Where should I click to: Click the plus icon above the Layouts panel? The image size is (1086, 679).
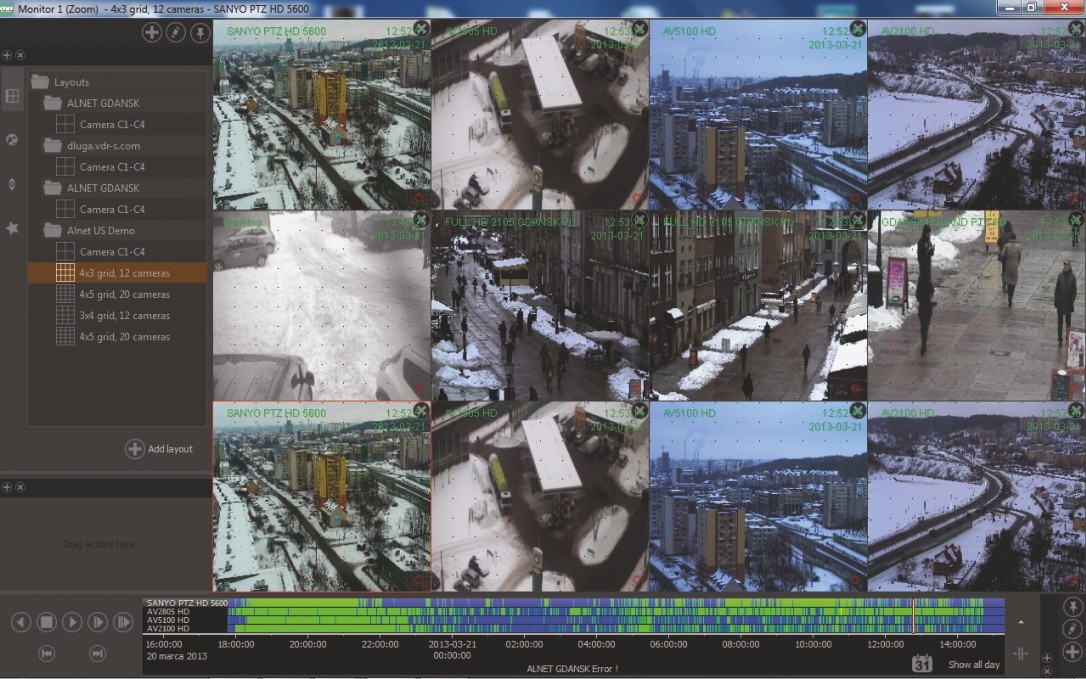(151, 33)
